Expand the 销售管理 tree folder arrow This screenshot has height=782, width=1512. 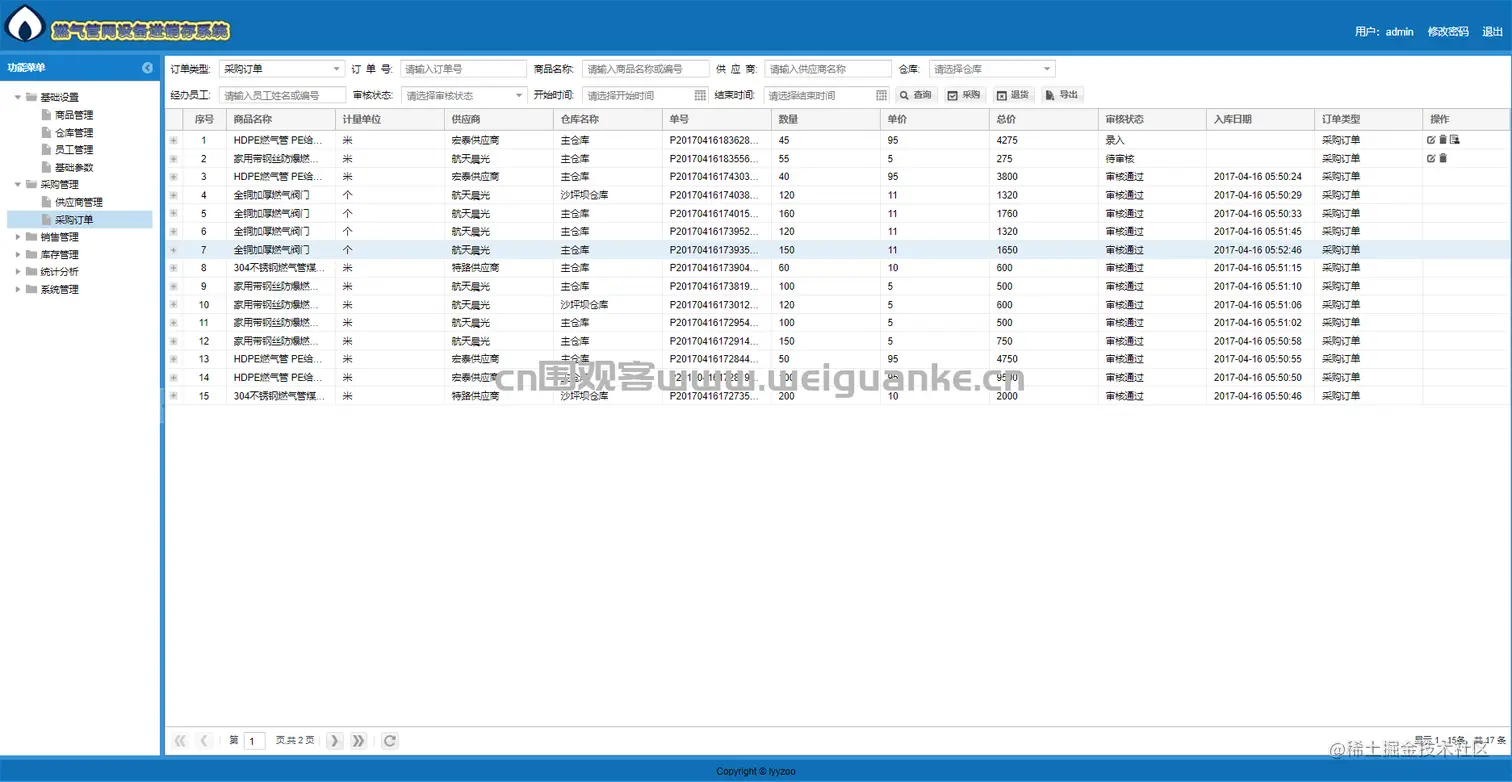[x=17, y=237]
